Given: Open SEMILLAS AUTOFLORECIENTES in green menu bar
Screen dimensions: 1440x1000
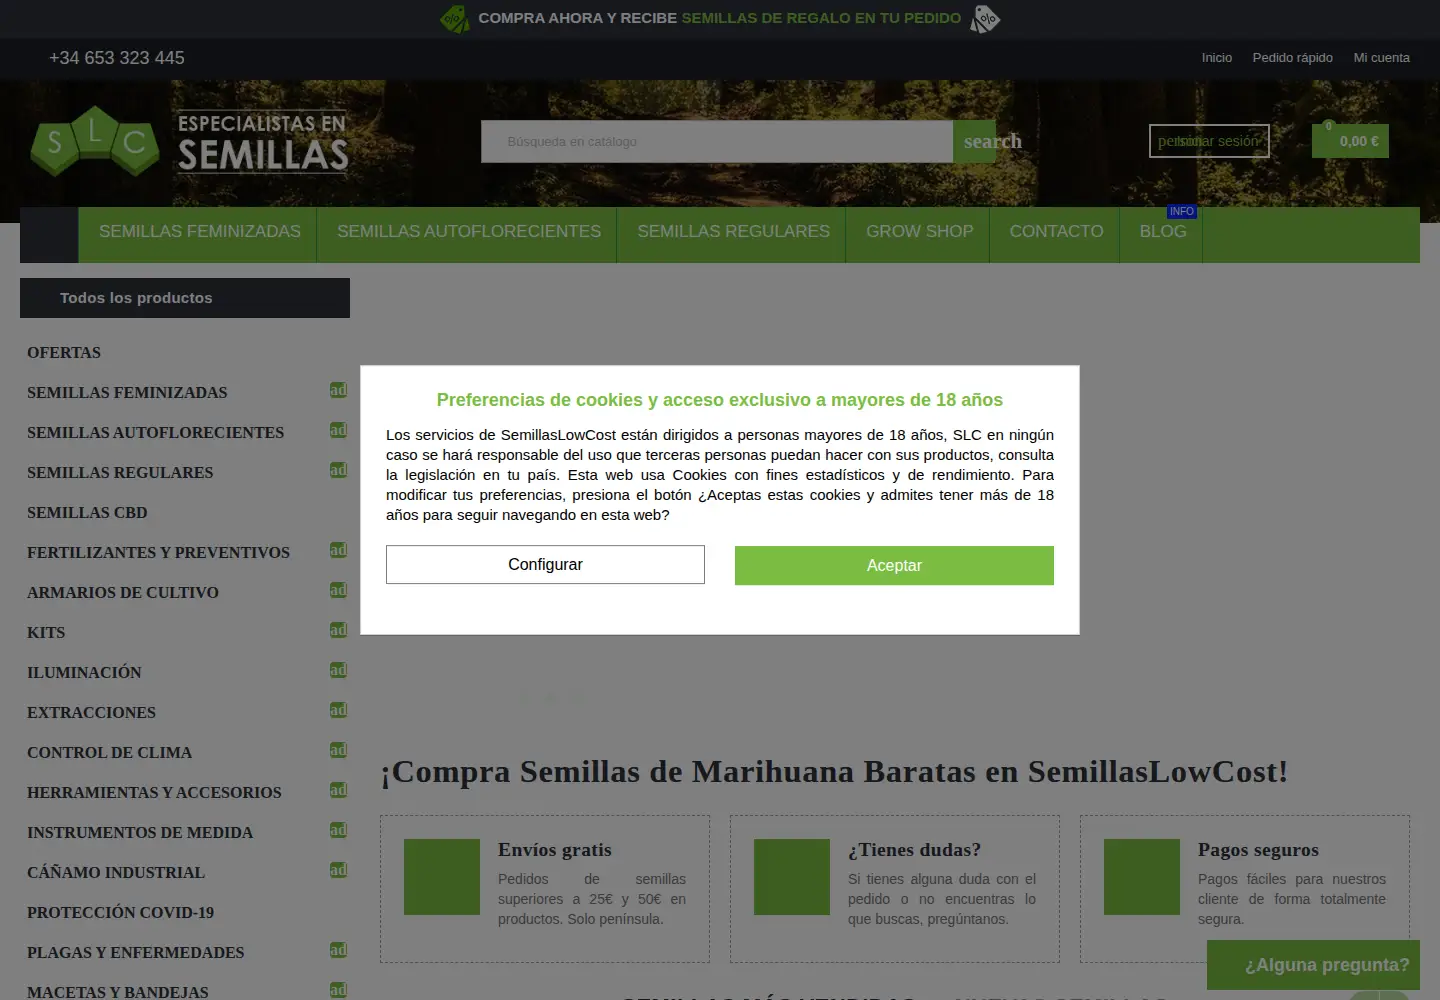Looking at the screenshot, I should point(468,232).
